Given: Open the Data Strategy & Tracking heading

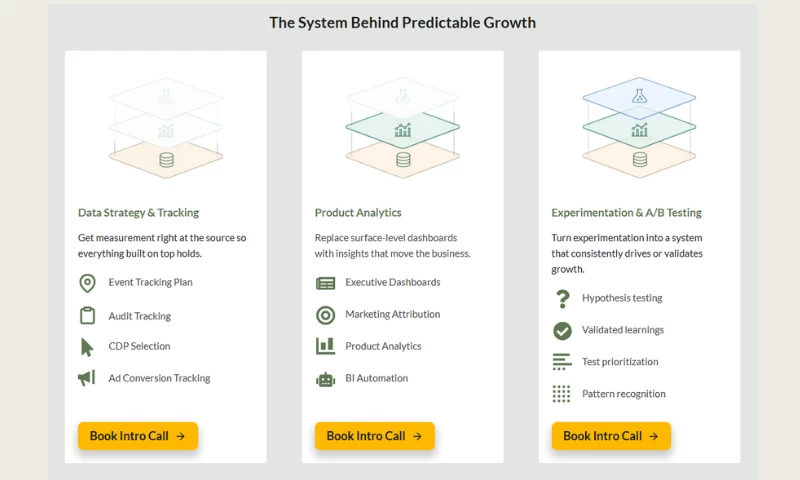Looking at the screenshot, I should (x=138, y=213).
